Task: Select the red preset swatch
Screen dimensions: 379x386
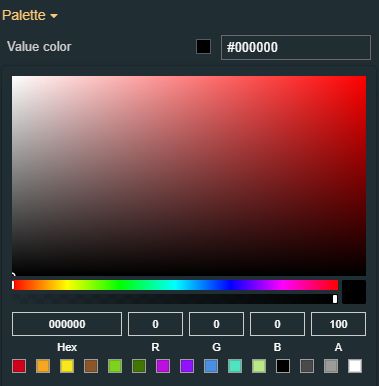Action: pos(19,366)
